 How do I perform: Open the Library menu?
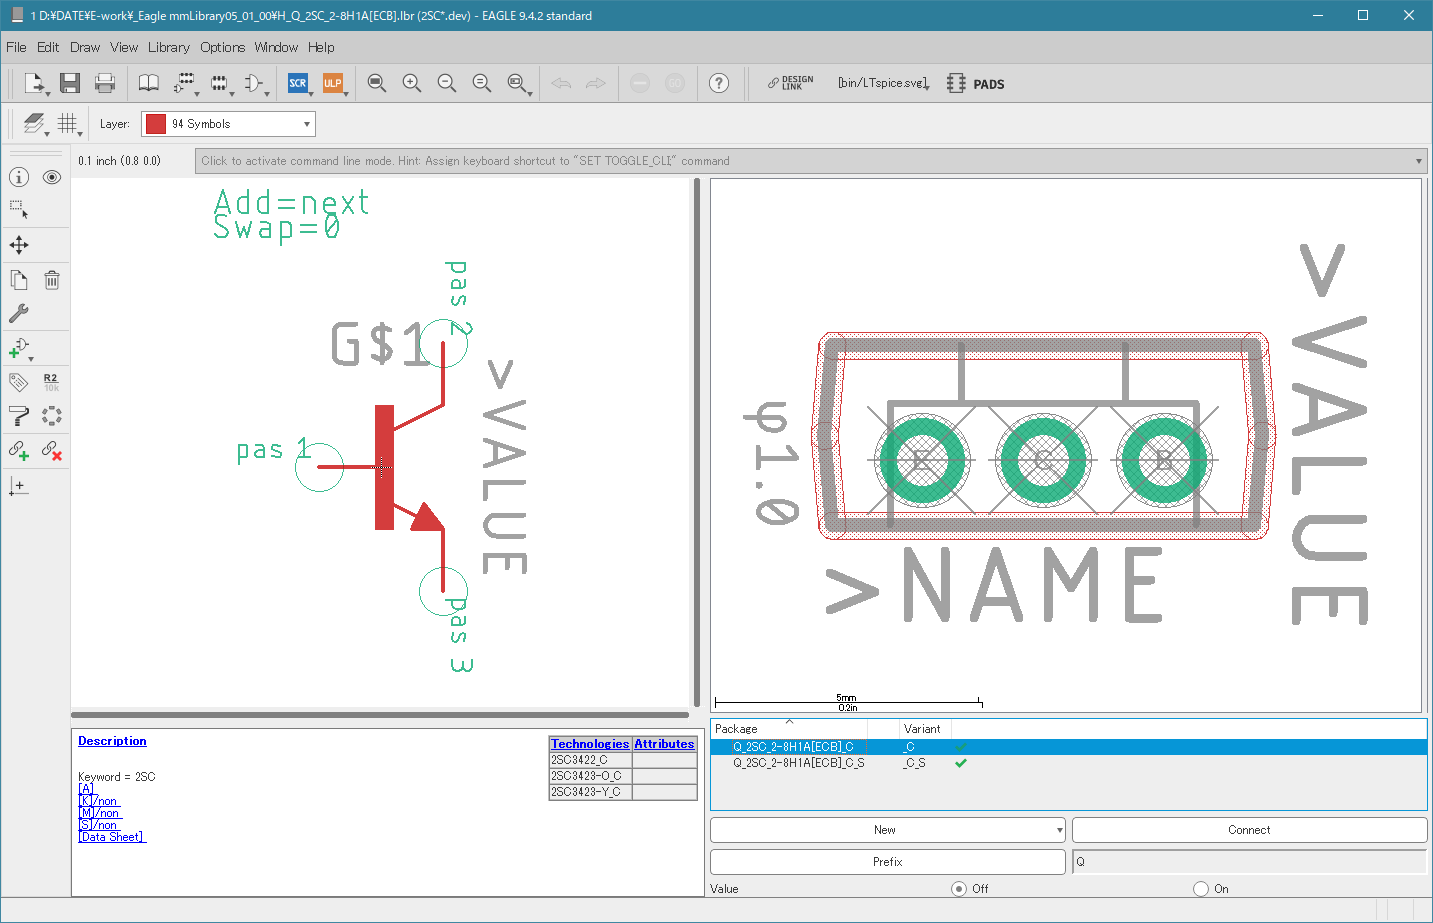click(x=168, y=47)
